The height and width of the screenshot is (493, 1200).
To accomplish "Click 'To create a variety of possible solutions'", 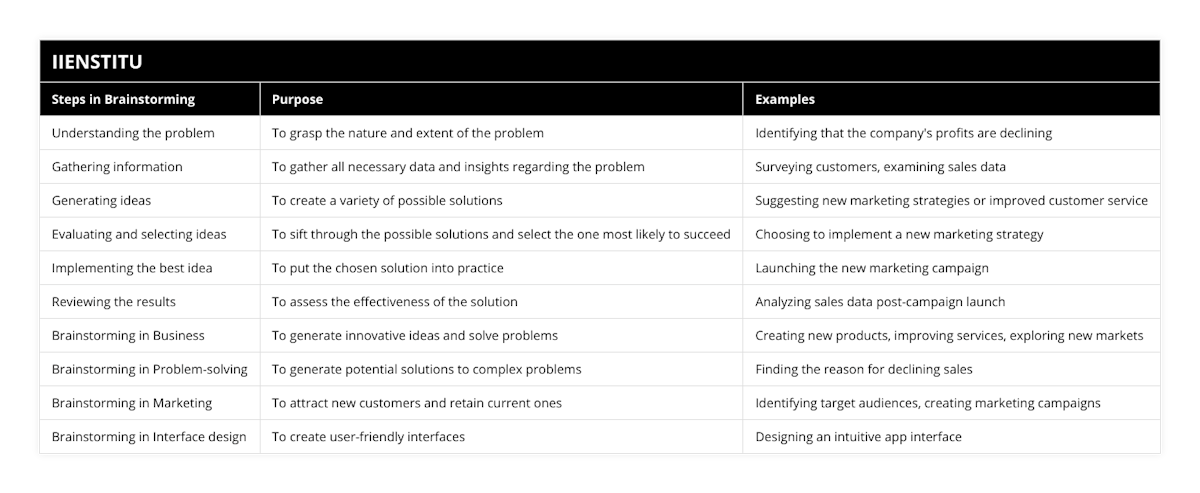I will (387, 200).
